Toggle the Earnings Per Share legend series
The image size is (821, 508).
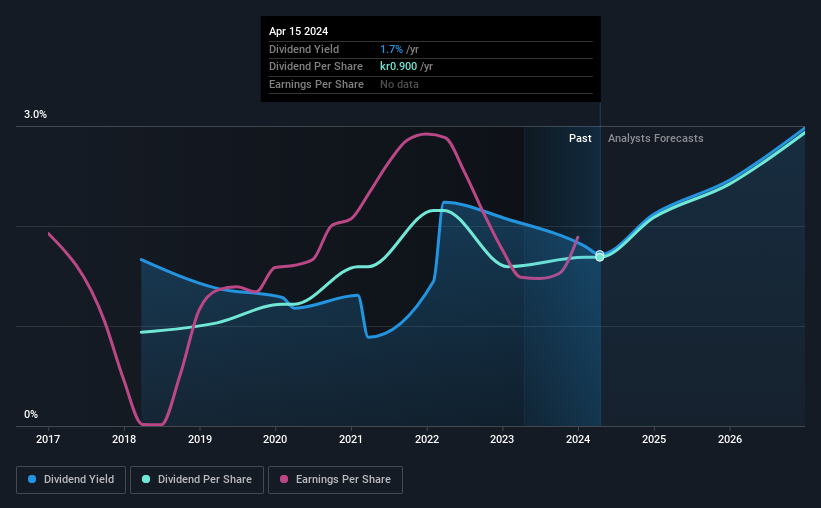click(x=335, y=480)
